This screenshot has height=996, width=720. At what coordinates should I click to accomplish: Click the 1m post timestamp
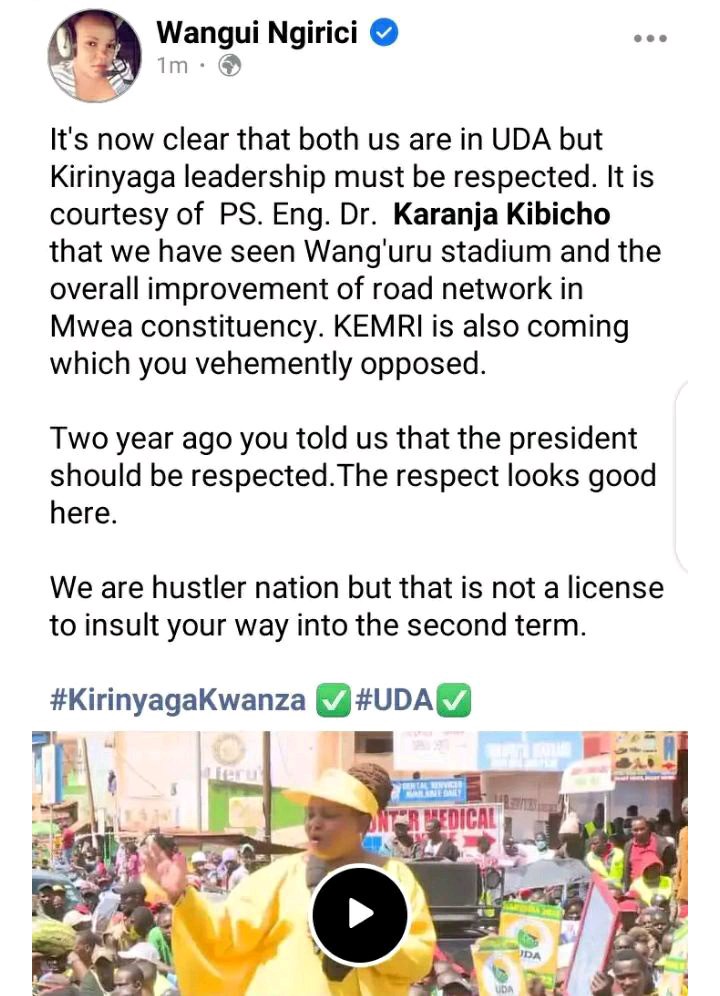coord(172,65)
